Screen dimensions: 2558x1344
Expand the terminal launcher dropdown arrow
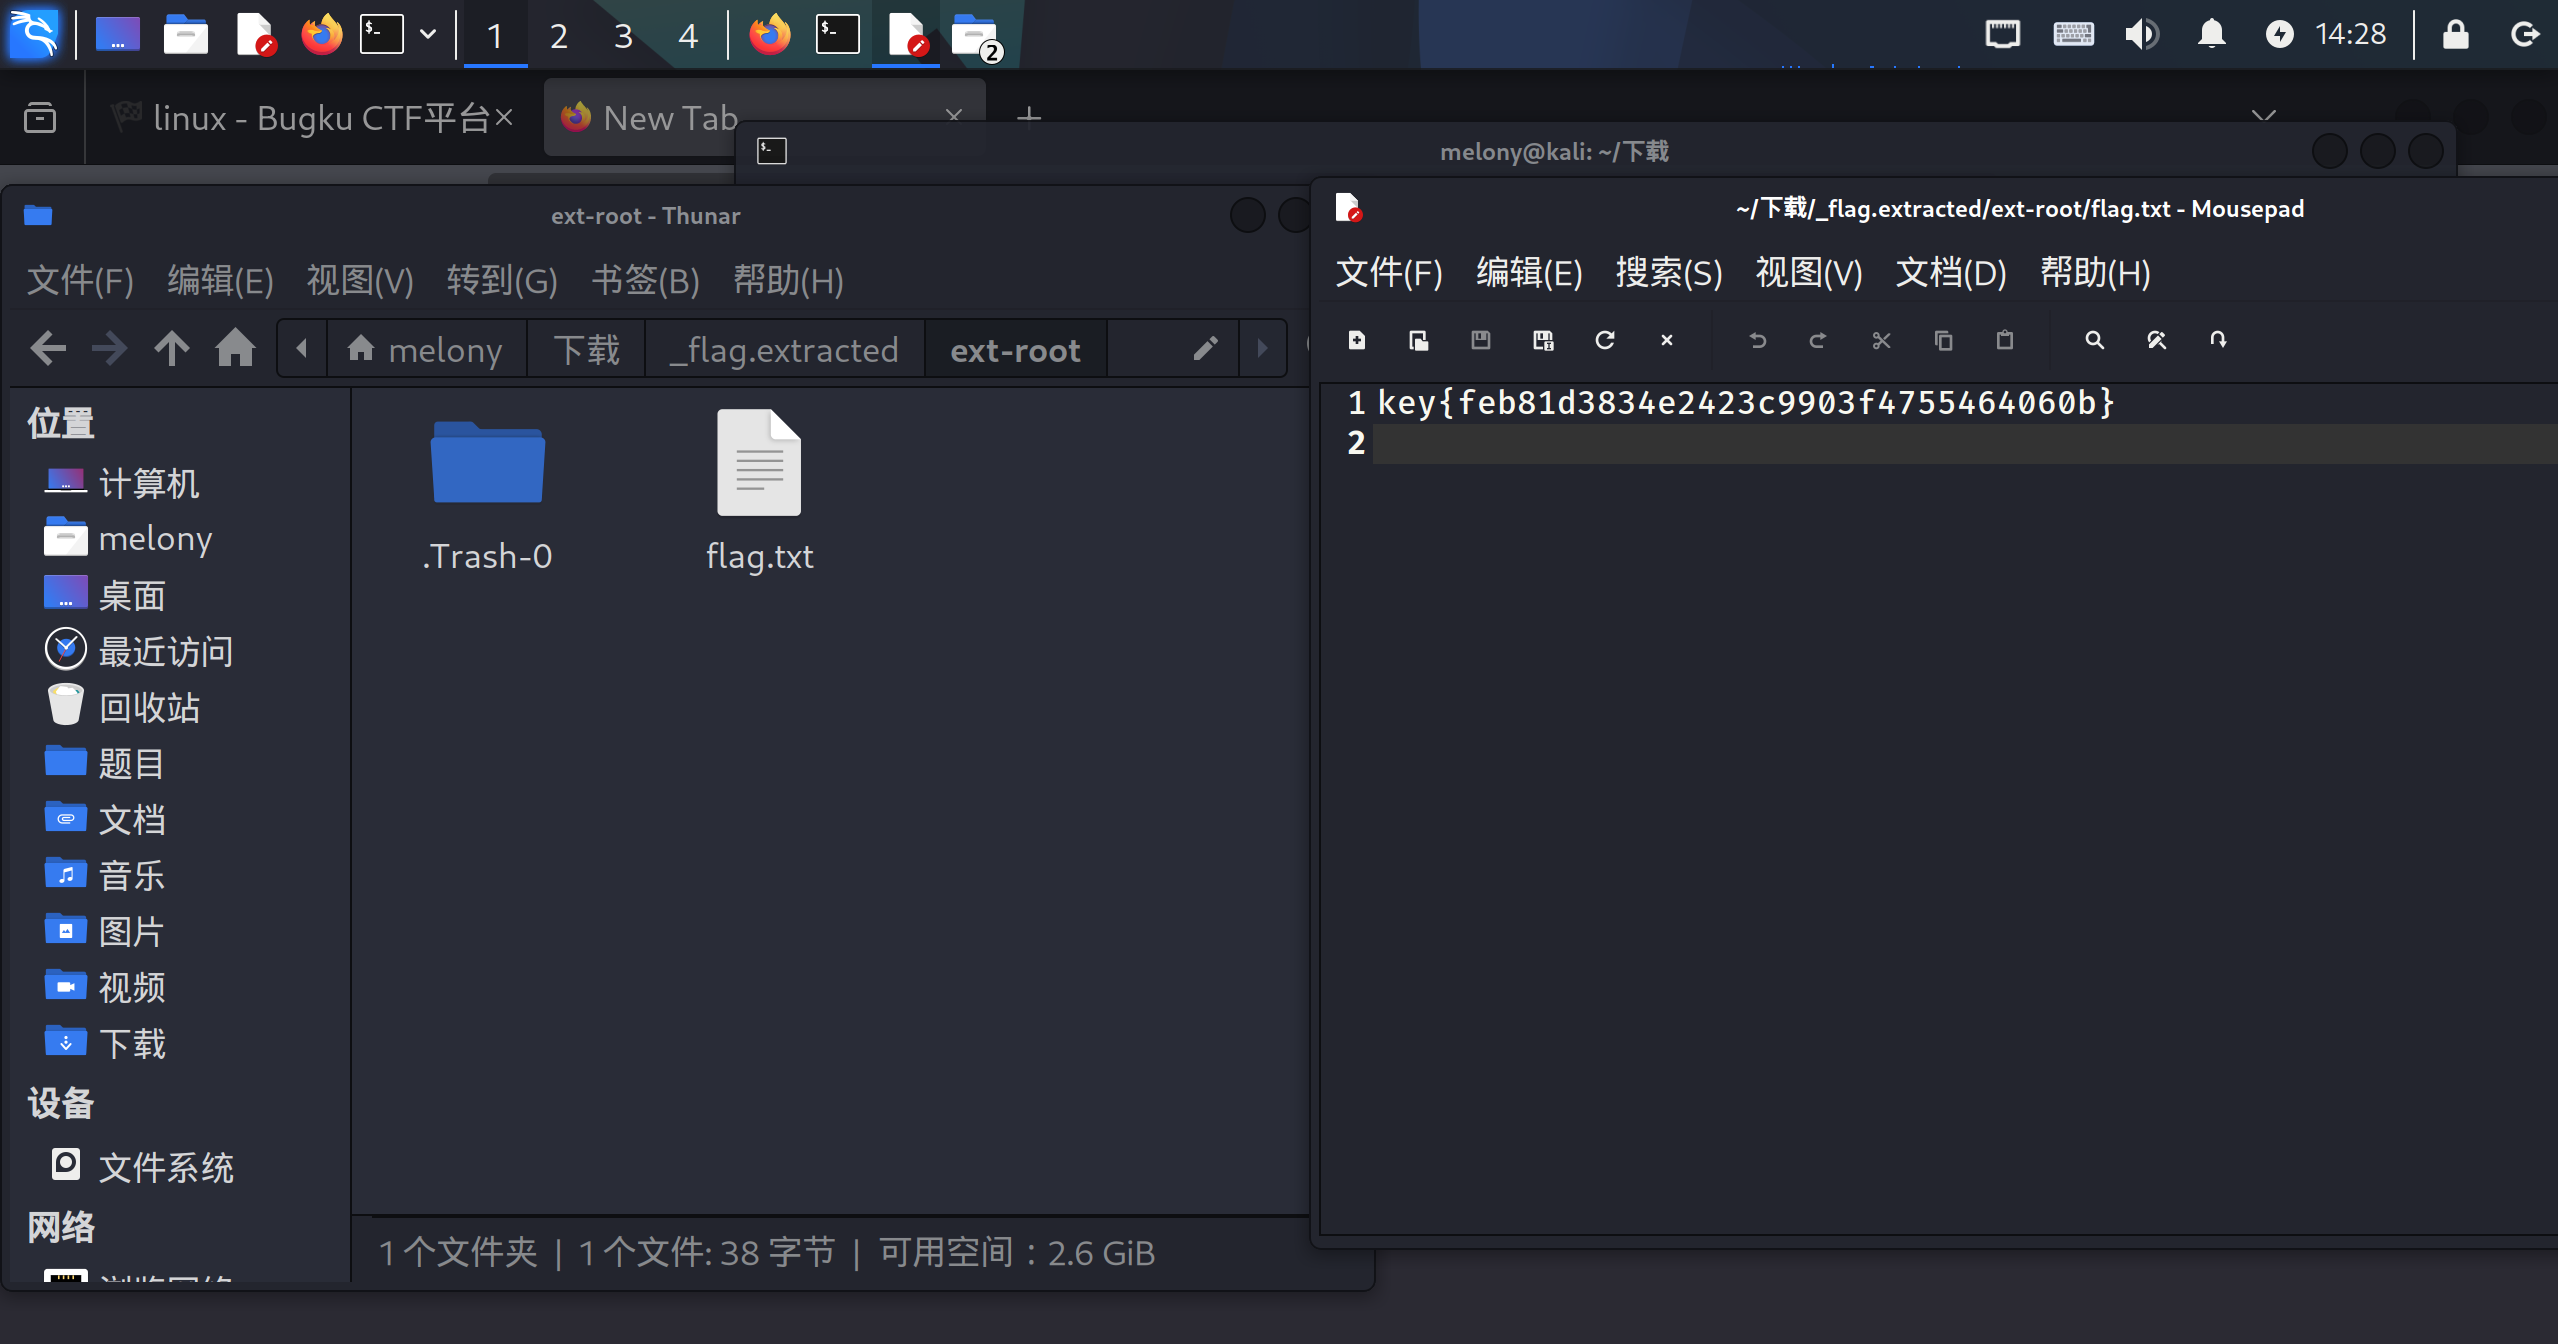pyautogui.click(x=428, y=34)
